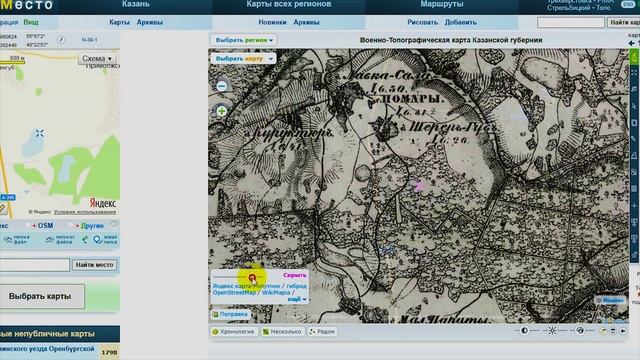Open the Схема map type dropdown
The height and width of the screenshot is (360, 640).
[97, 58]
